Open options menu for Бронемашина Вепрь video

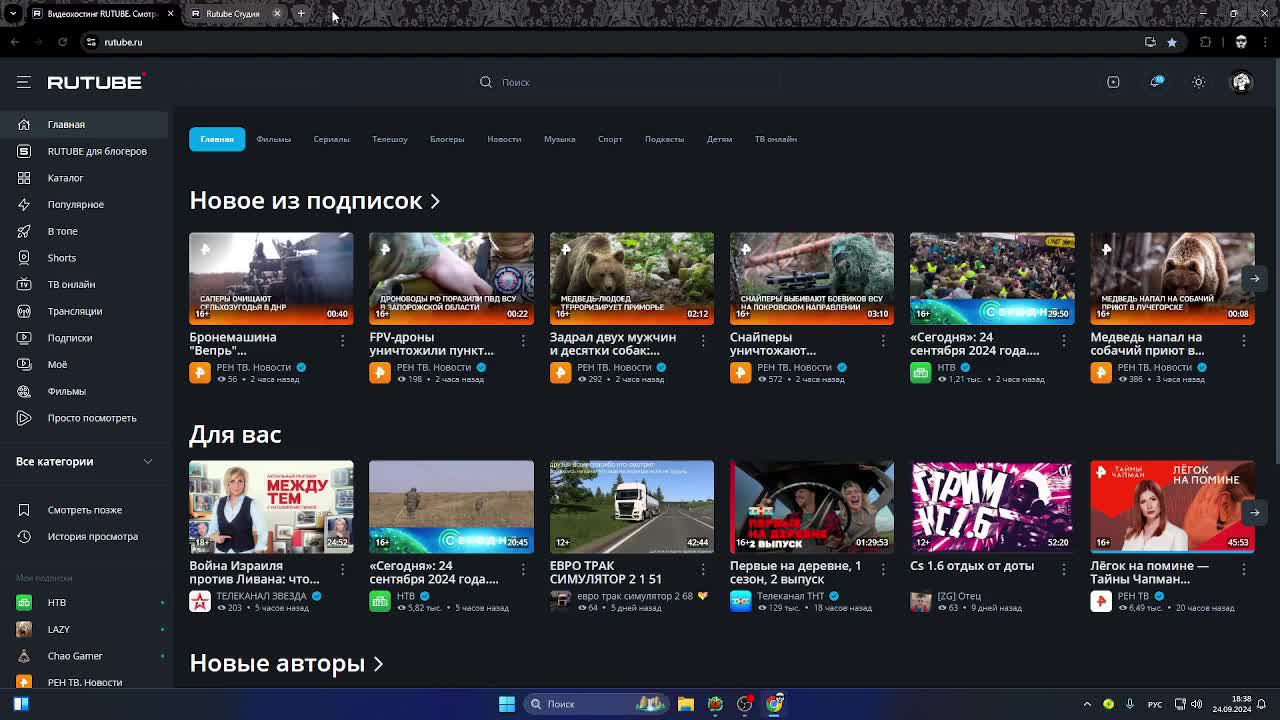click(342, 341)
